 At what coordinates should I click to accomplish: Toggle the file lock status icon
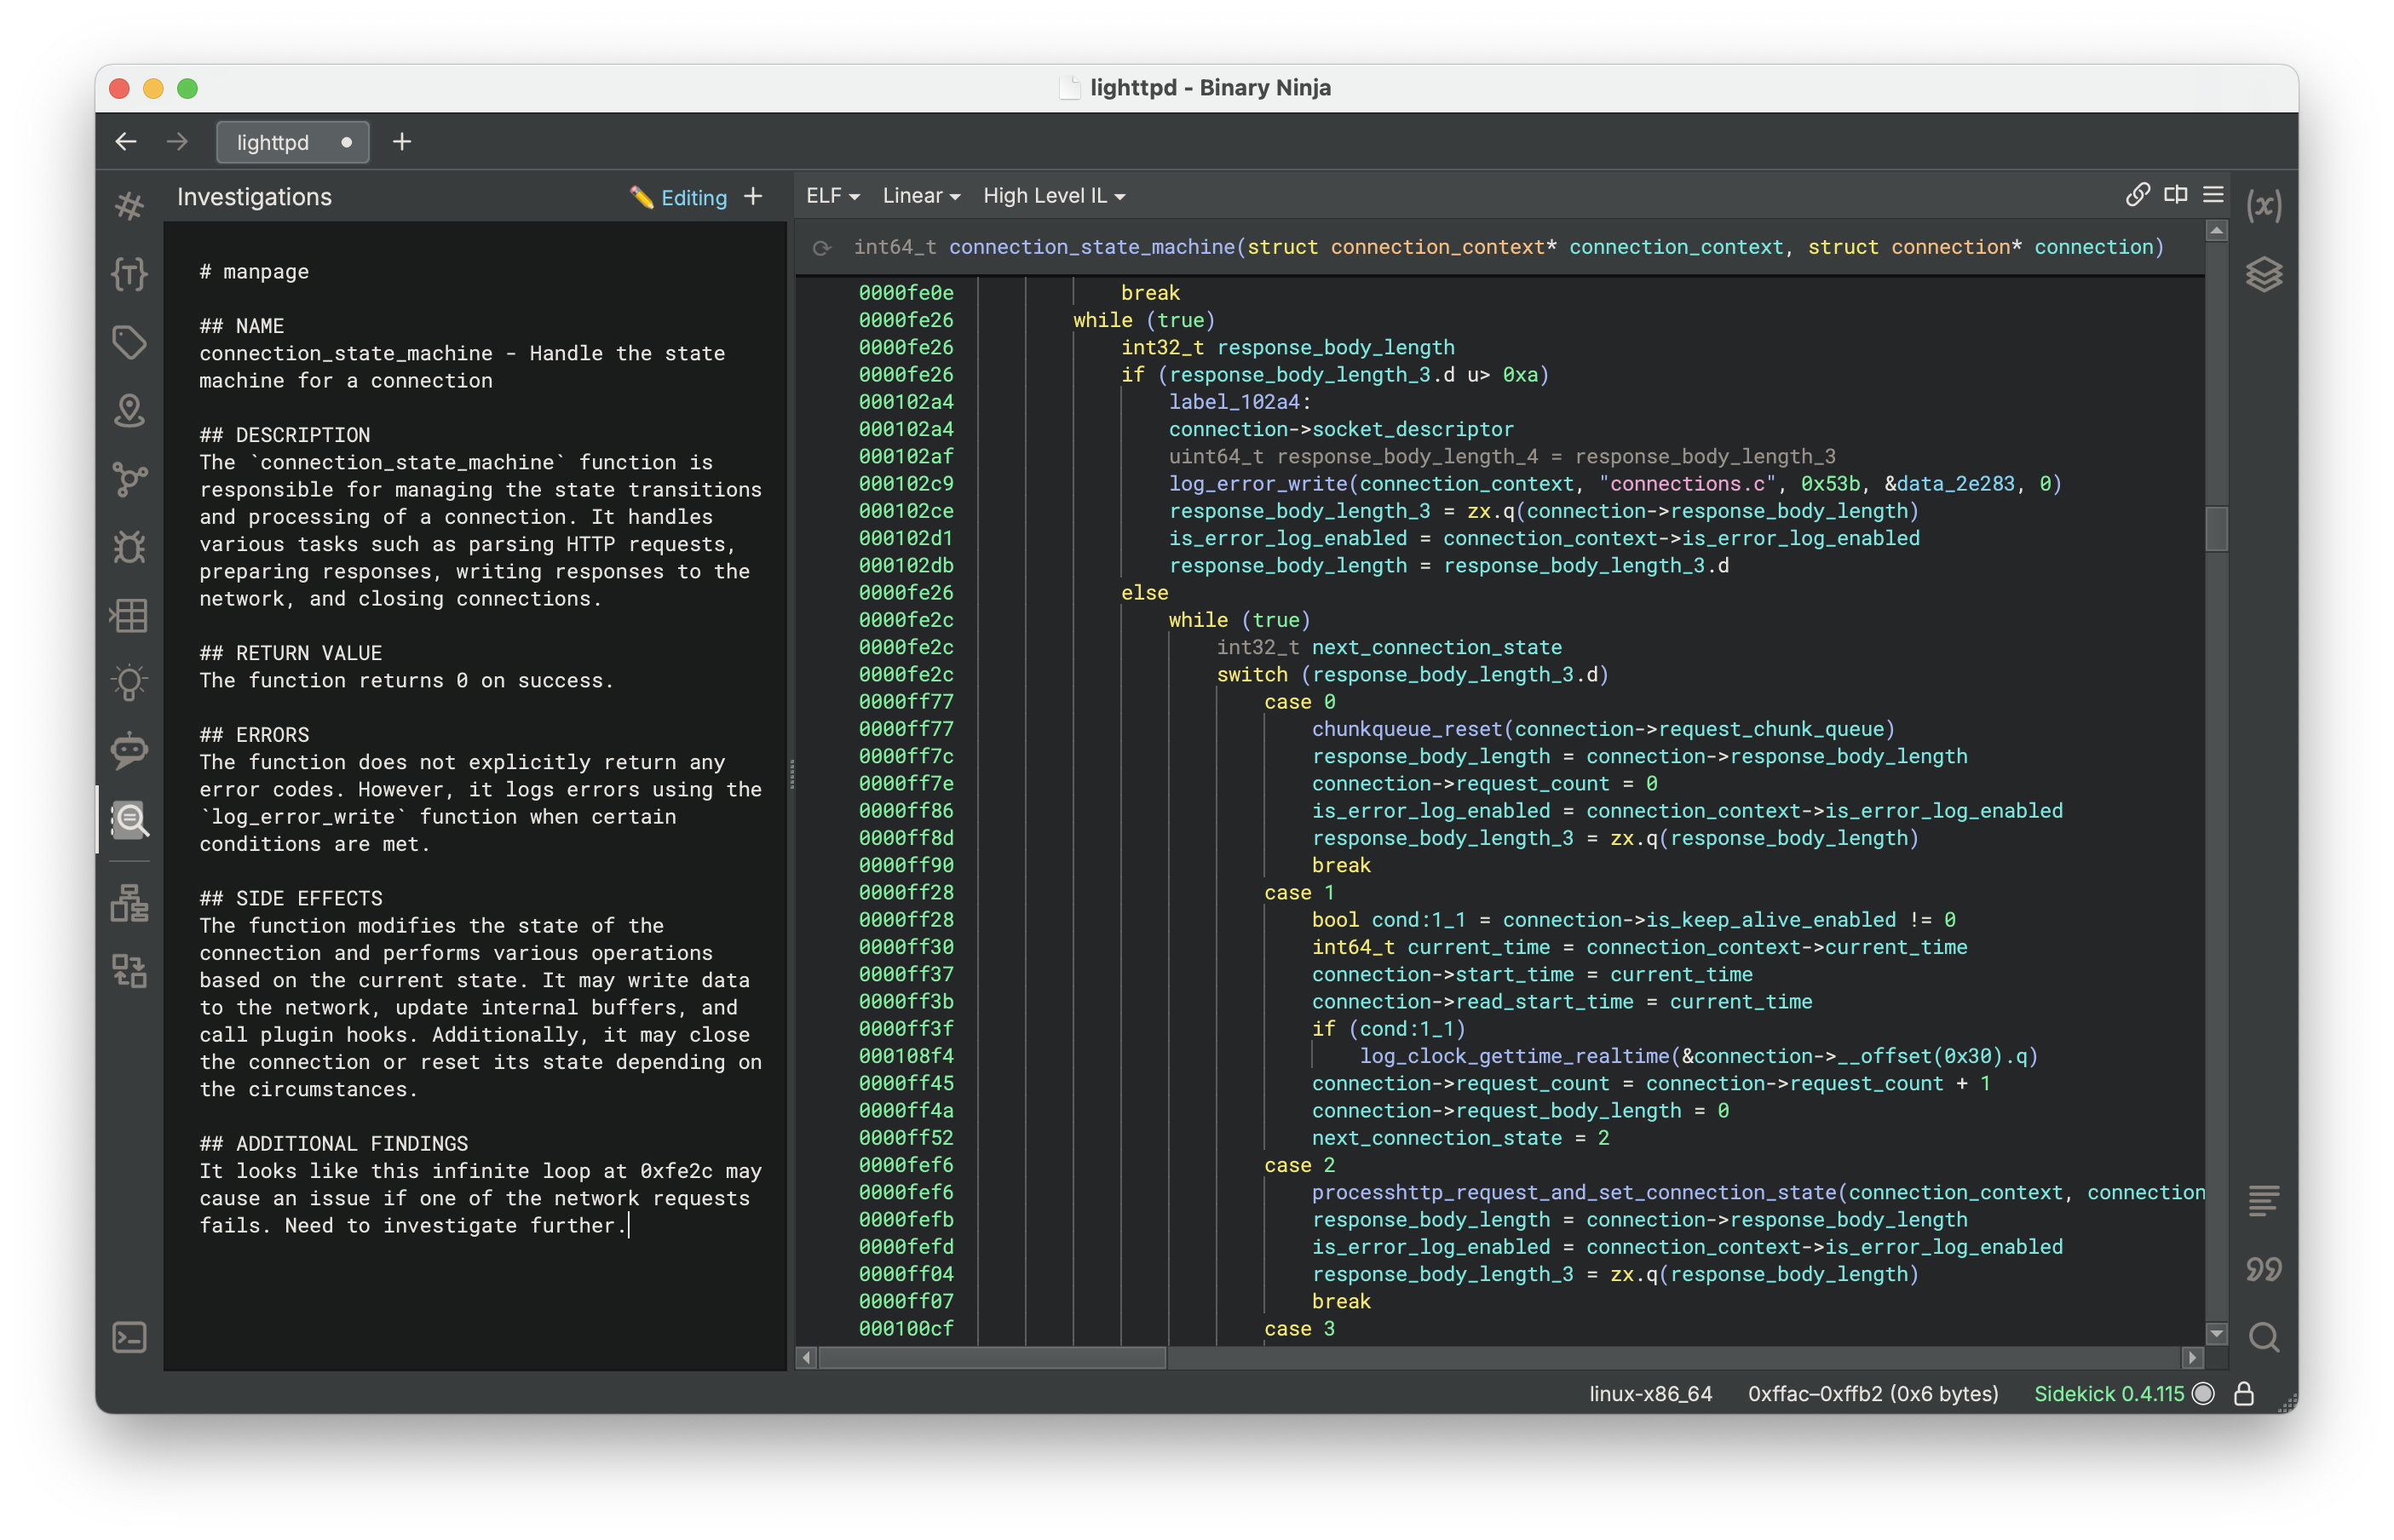coord(2244,1394)
